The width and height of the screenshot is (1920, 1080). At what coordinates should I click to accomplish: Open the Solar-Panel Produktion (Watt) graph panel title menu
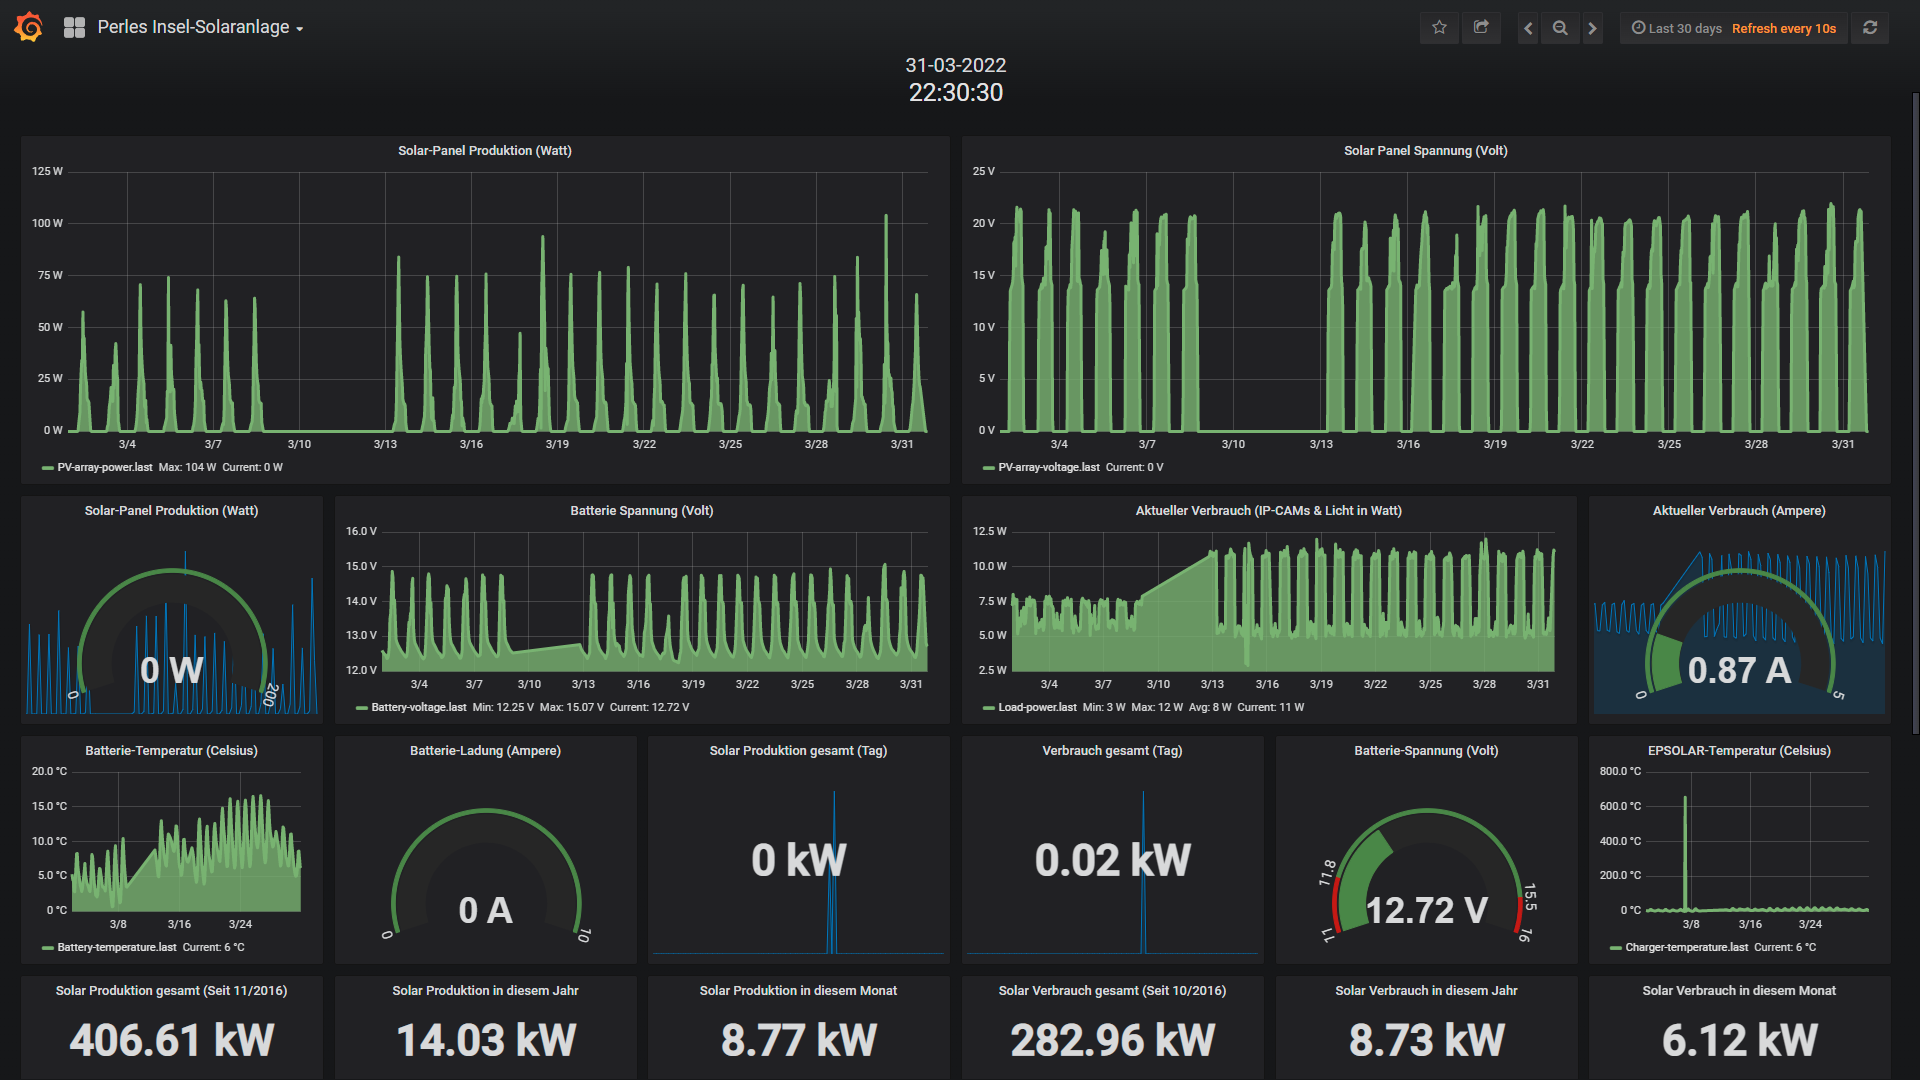coord(485,151)
